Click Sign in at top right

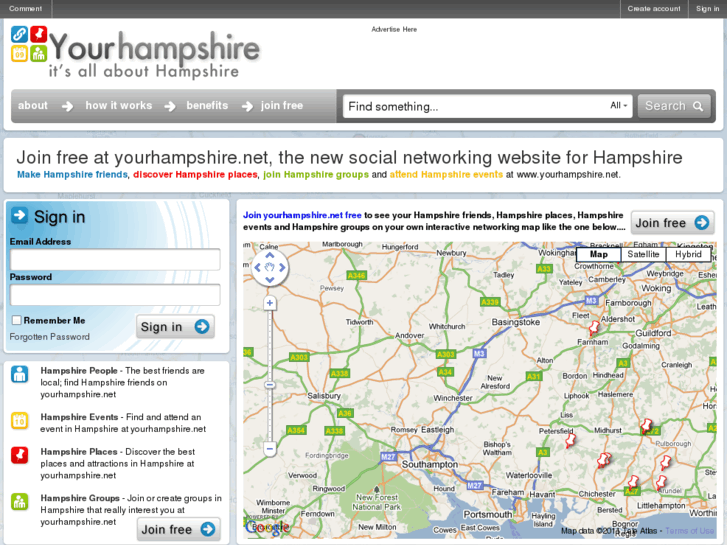[x=708, y=9]
